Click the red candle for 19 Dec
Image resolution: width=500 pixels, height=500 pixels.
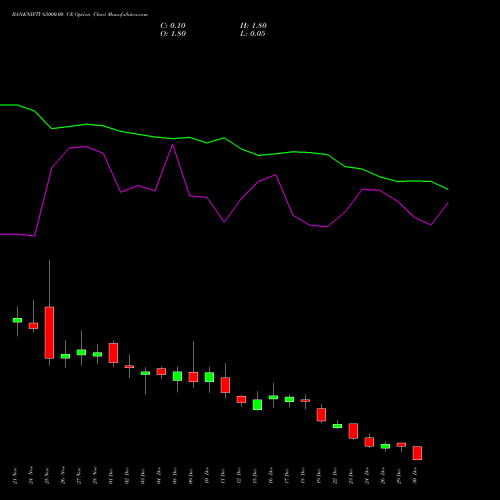tap(321, 415)
